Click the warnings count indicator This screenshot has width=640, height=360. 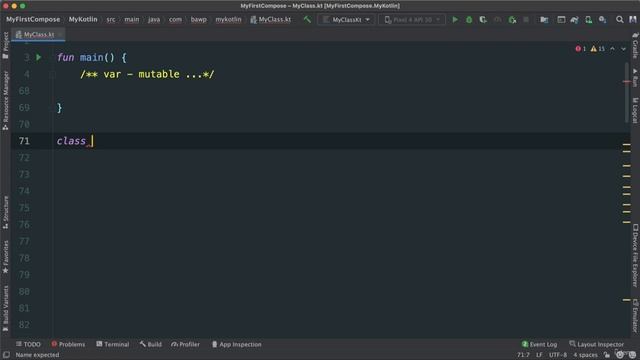[598, 49]
